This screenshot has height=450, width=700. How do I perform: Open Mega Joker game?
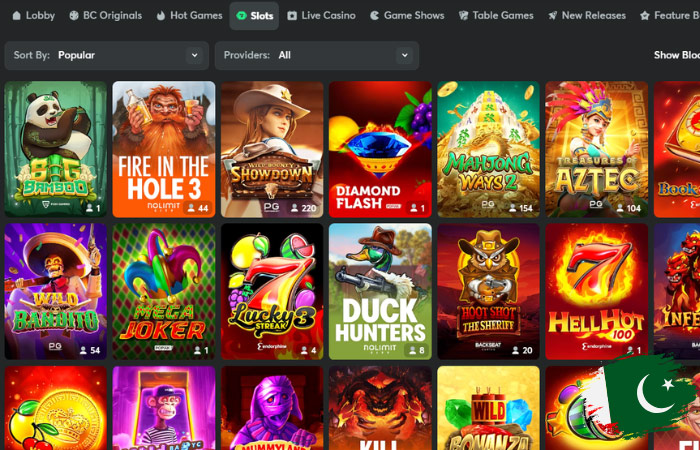[164, 292]
